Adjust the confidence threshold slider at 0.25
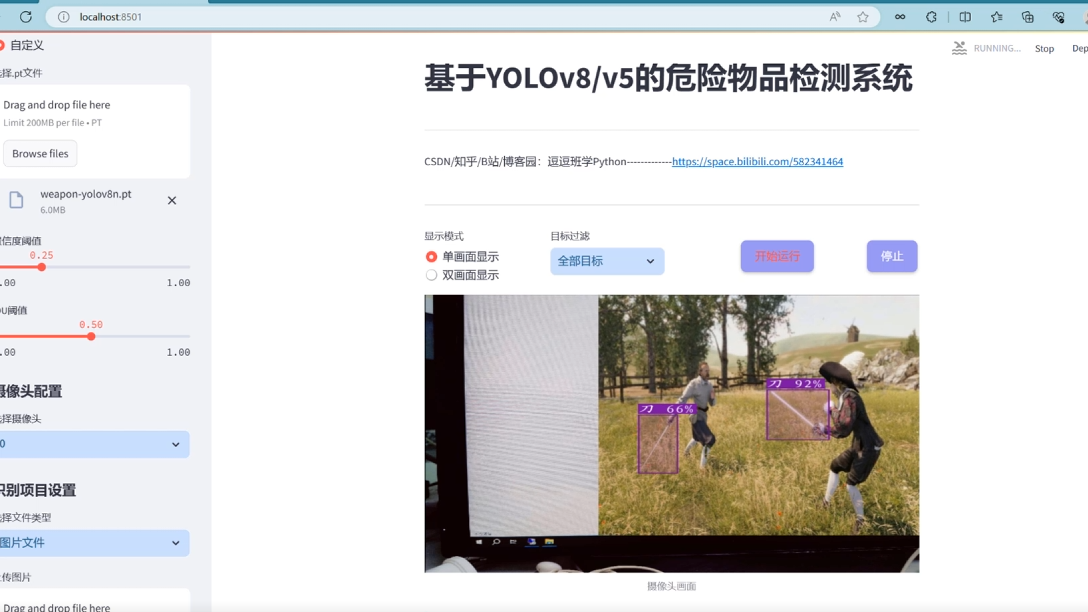The height and width of the screenshot is (612, 1088). (x=42, y=267)
